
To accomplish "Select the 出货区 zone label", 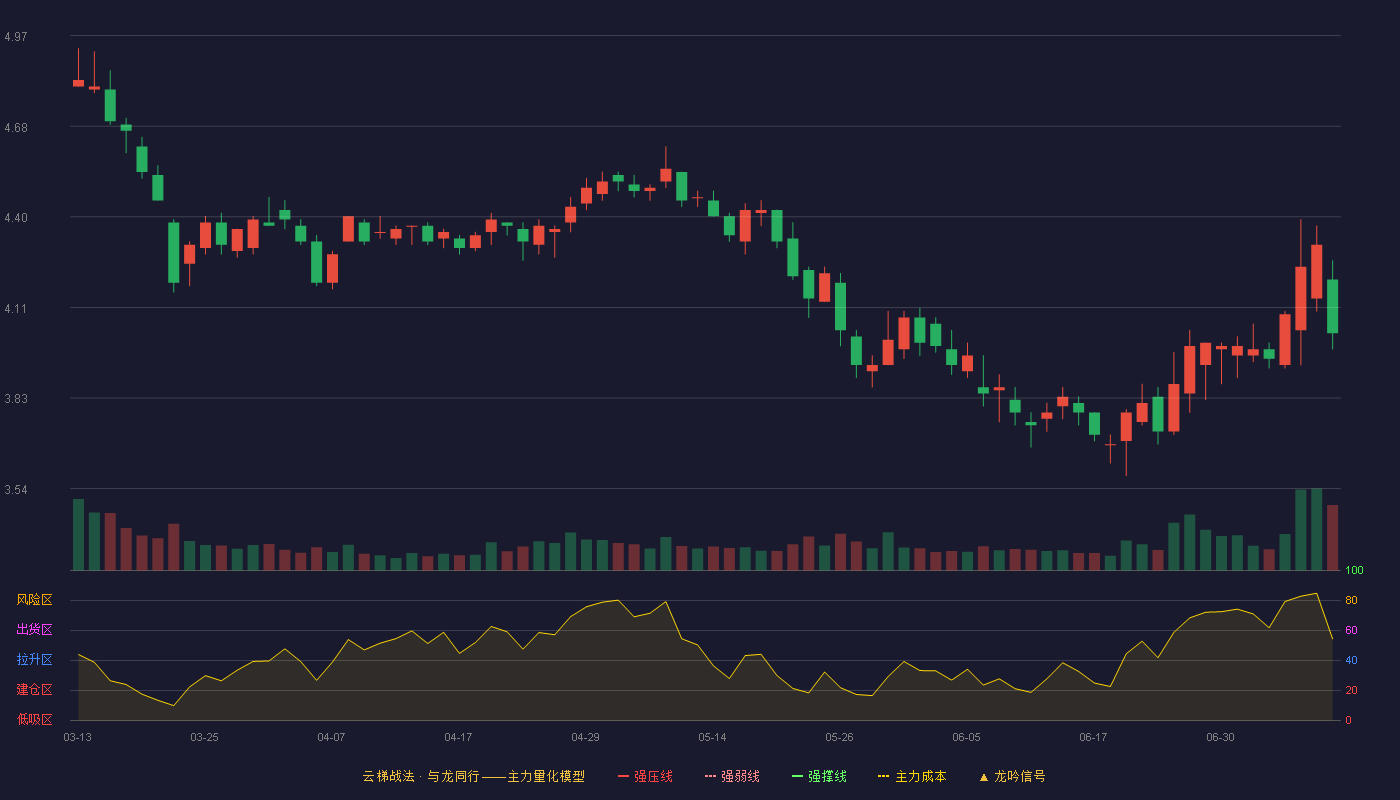I will 34,630.
